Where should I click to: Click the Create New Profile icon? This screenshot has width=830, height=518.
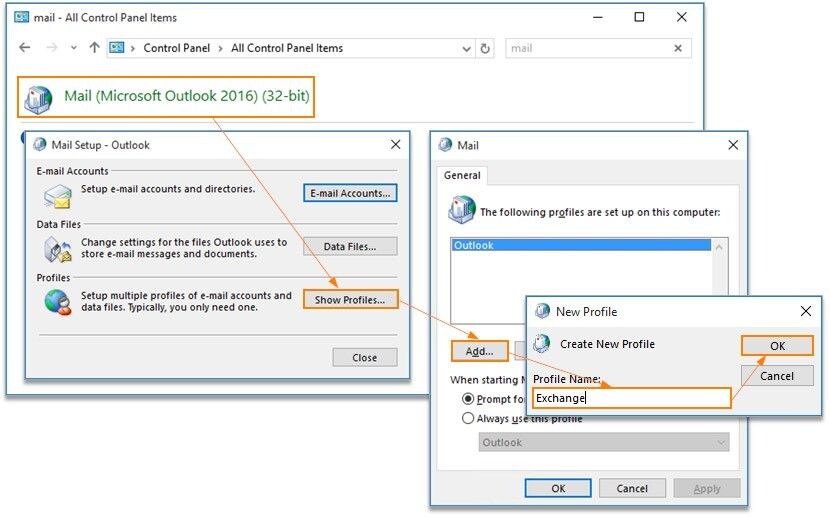click(x=542, y=343)
